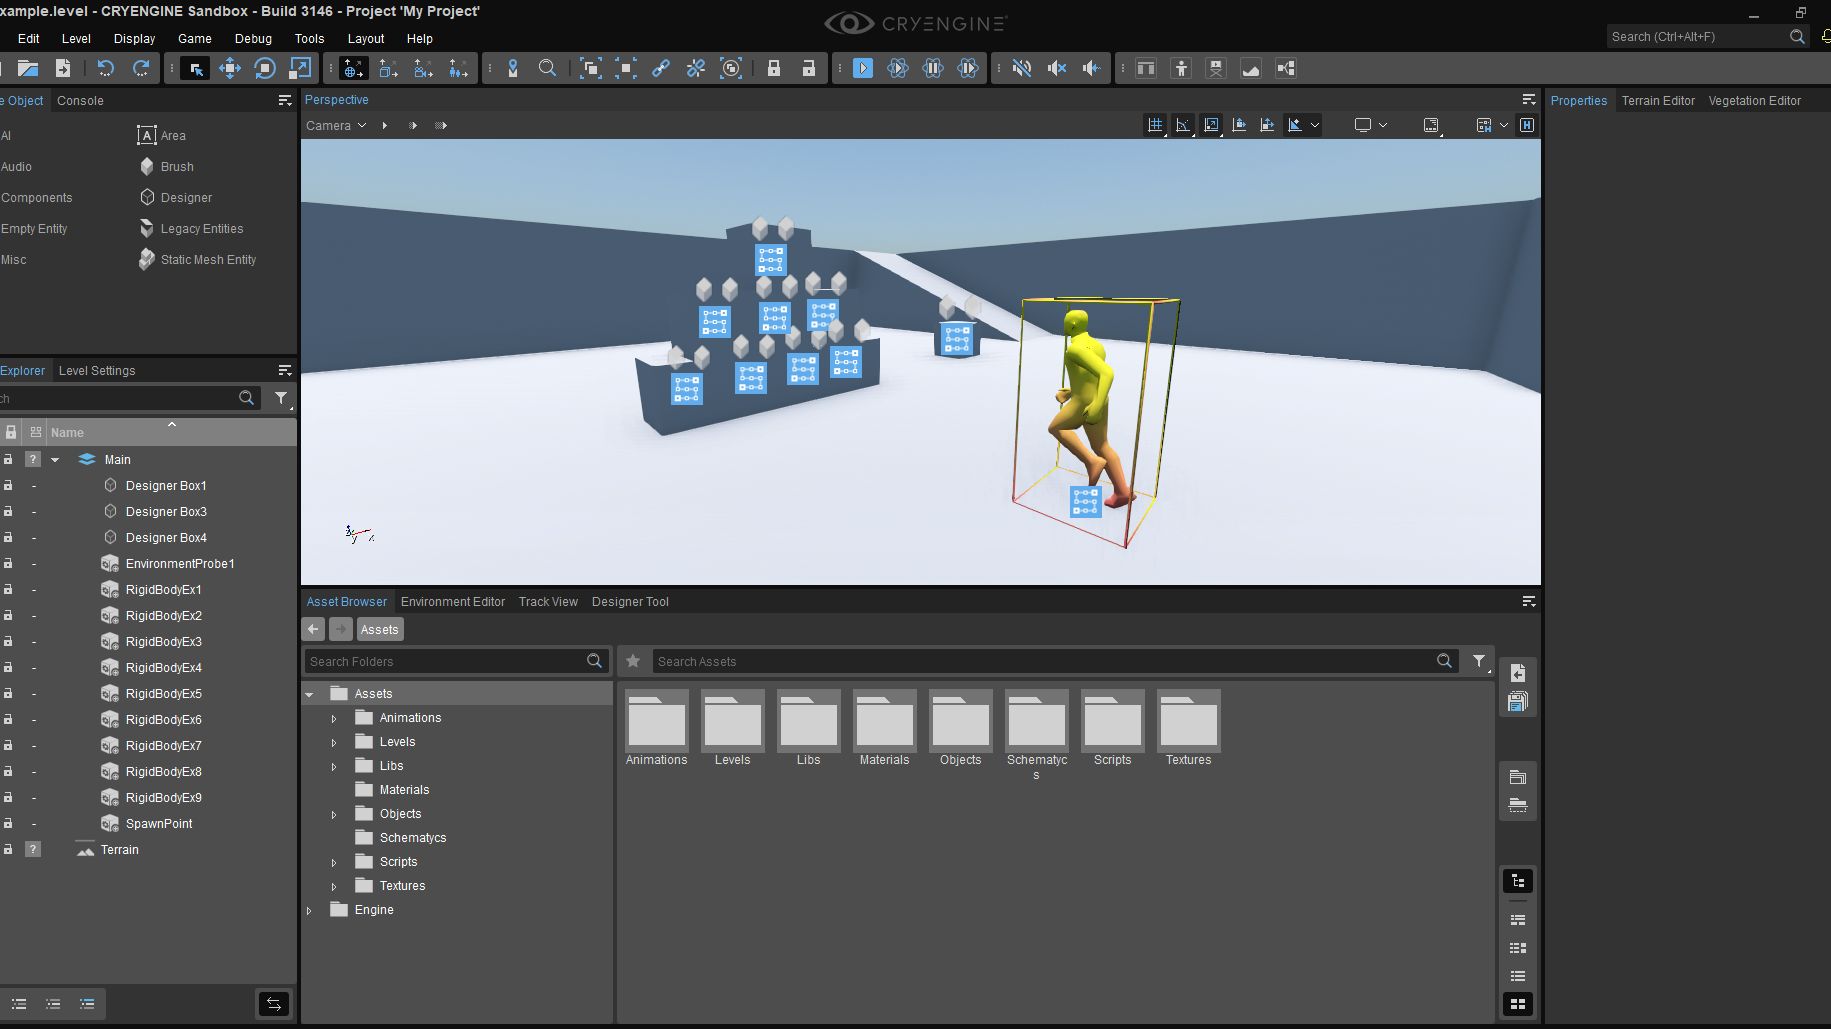The width and height of the screenshot is (1831, 1029).
Task: Toggle lock for the Designer Box1 row
Action: (x=8, y=485)
